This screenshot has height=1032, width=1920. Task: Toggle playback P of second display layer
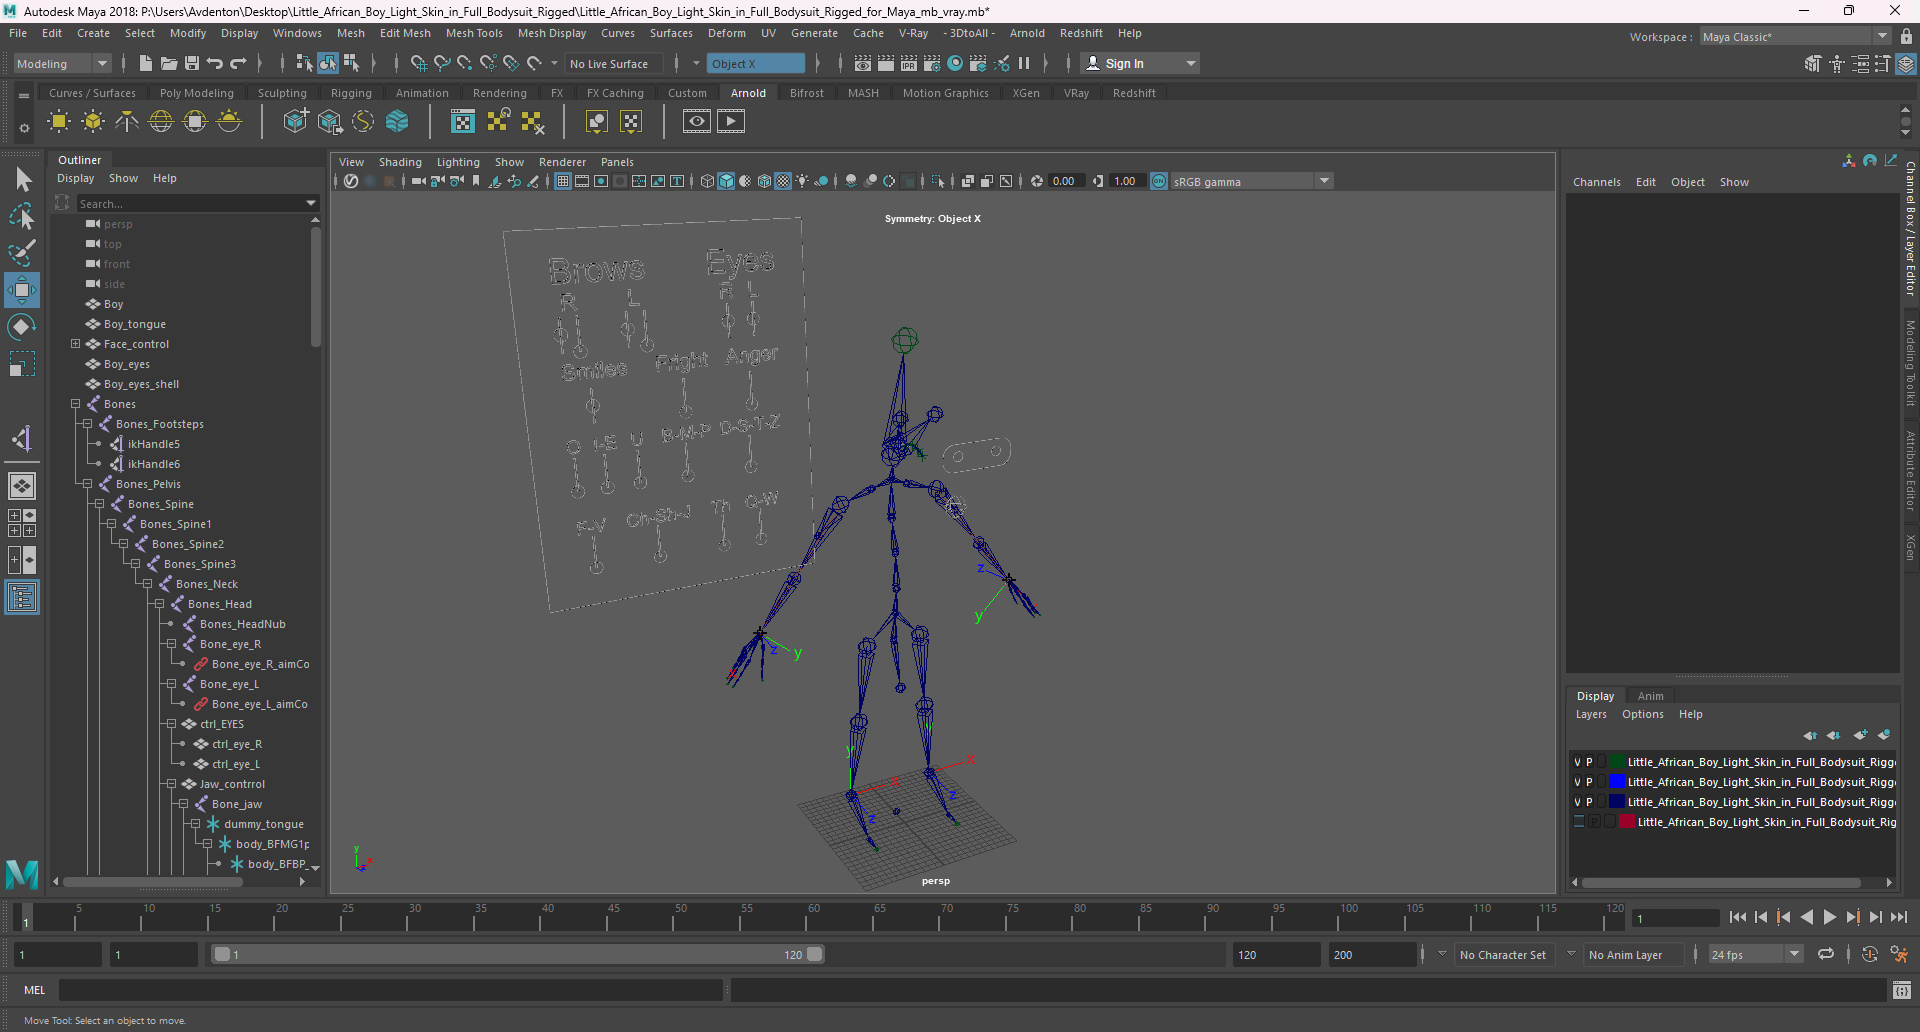tap(1589, 782)
